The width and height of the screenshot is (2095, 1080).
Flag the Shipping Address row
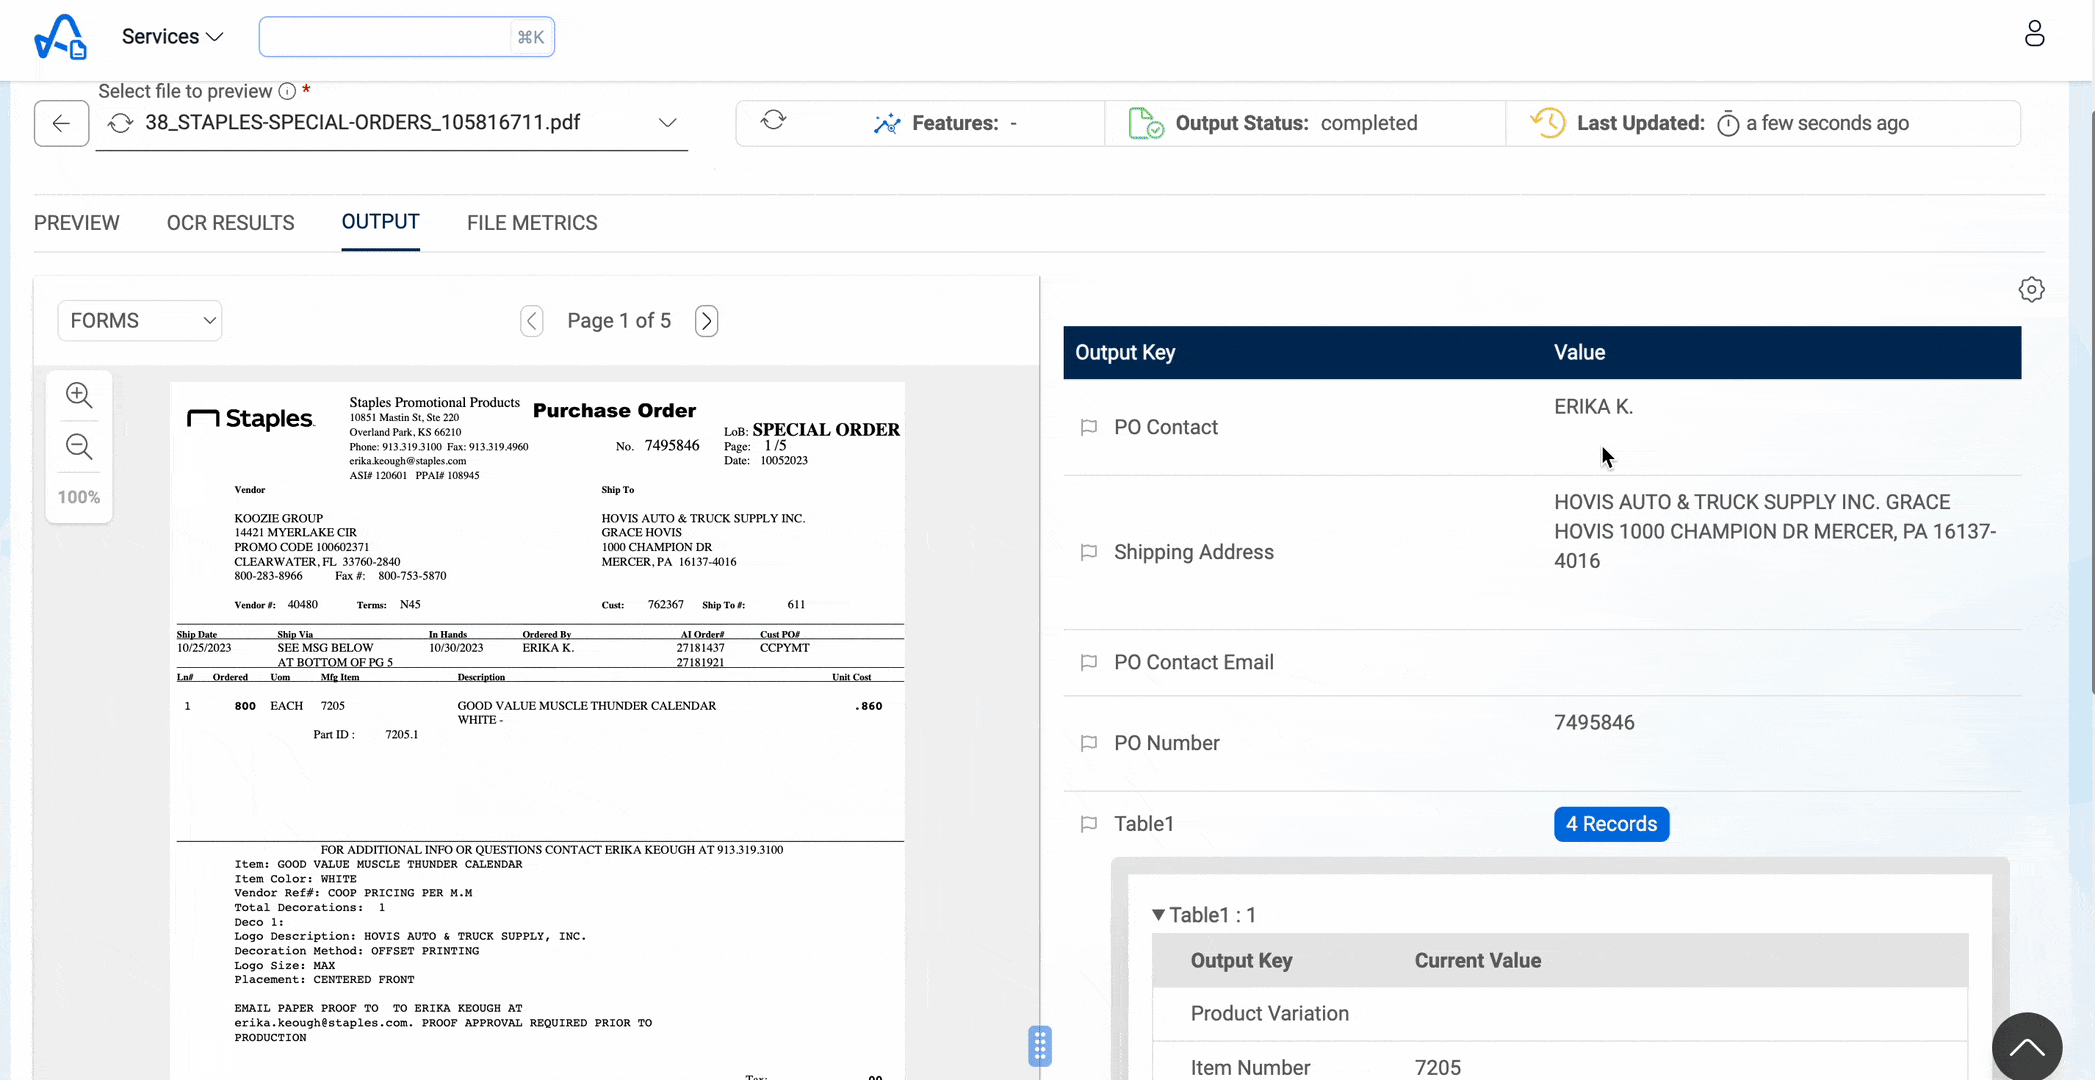[x=1089, y=553]
